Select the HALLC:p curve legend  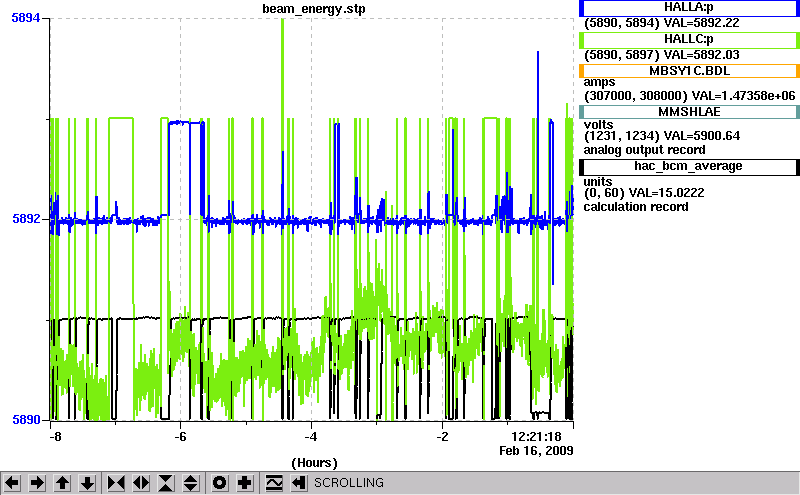(x=689, y=39)
